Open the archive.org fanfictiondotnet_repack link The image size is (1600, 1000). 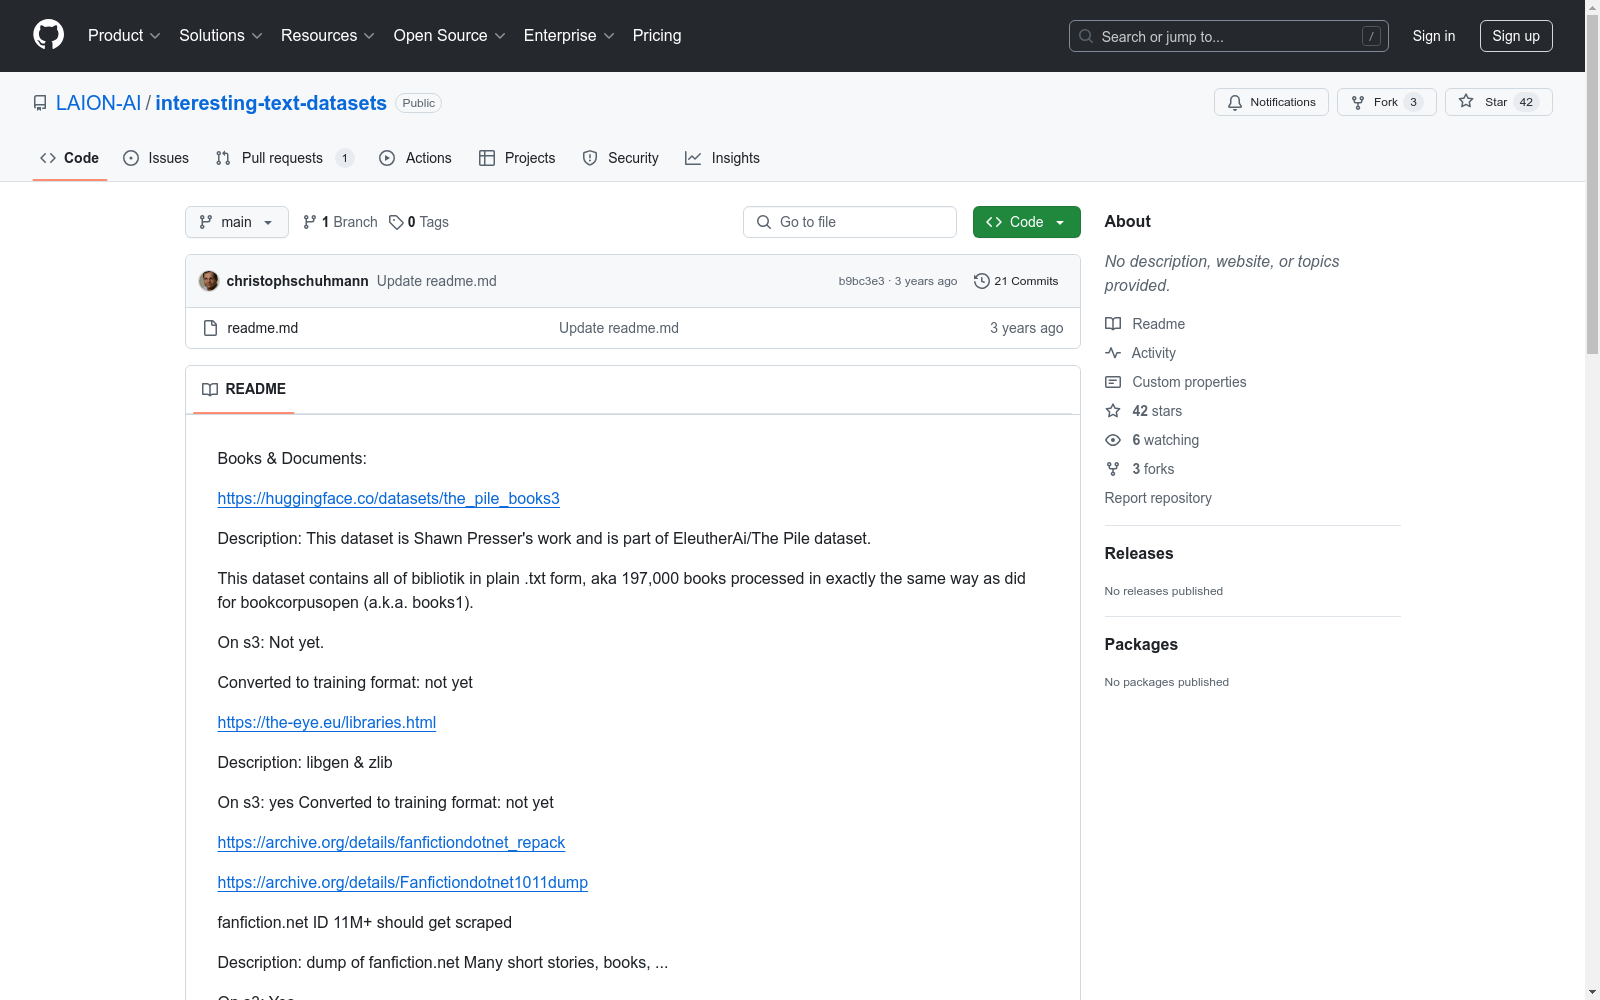click(391, 842)
